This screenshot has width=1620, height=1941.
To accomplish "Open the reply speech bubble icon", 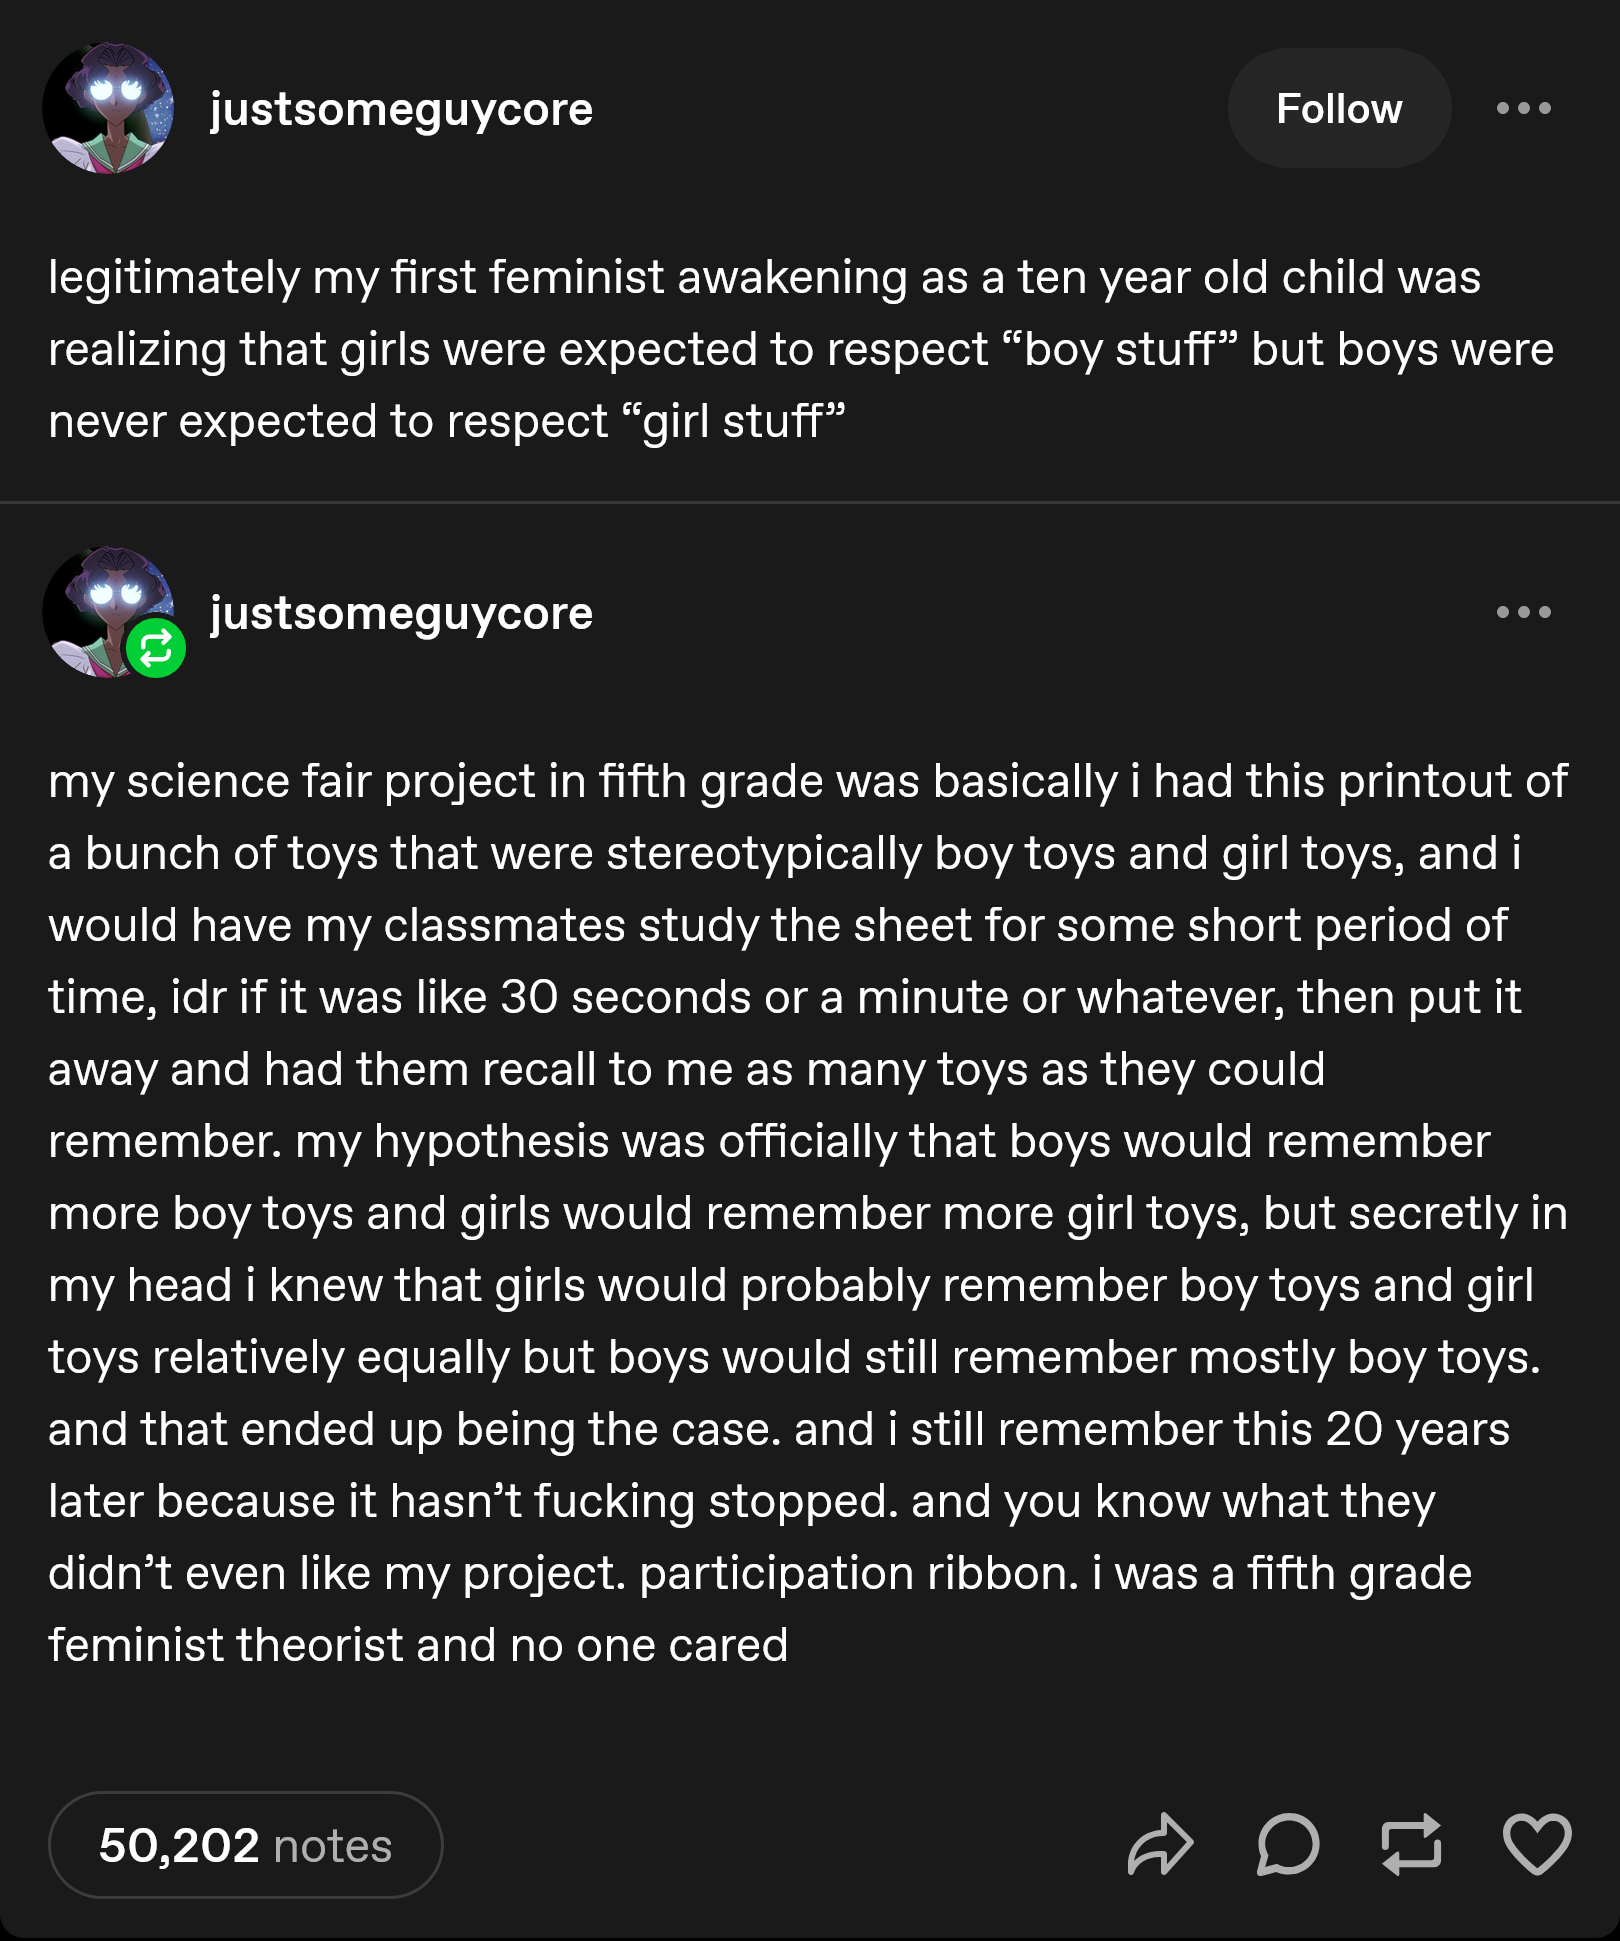I will [x=1288, y=1844].
